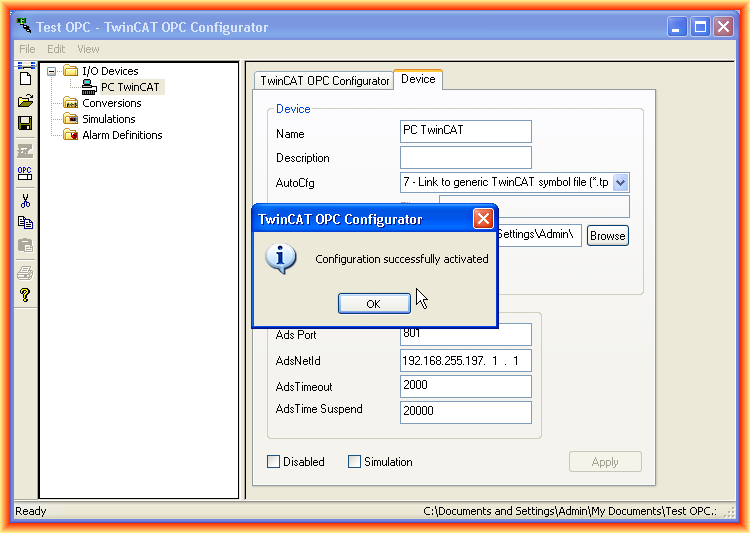Click the AdsTimeout input field
The image size is (750, 533).
click(465, 386)
